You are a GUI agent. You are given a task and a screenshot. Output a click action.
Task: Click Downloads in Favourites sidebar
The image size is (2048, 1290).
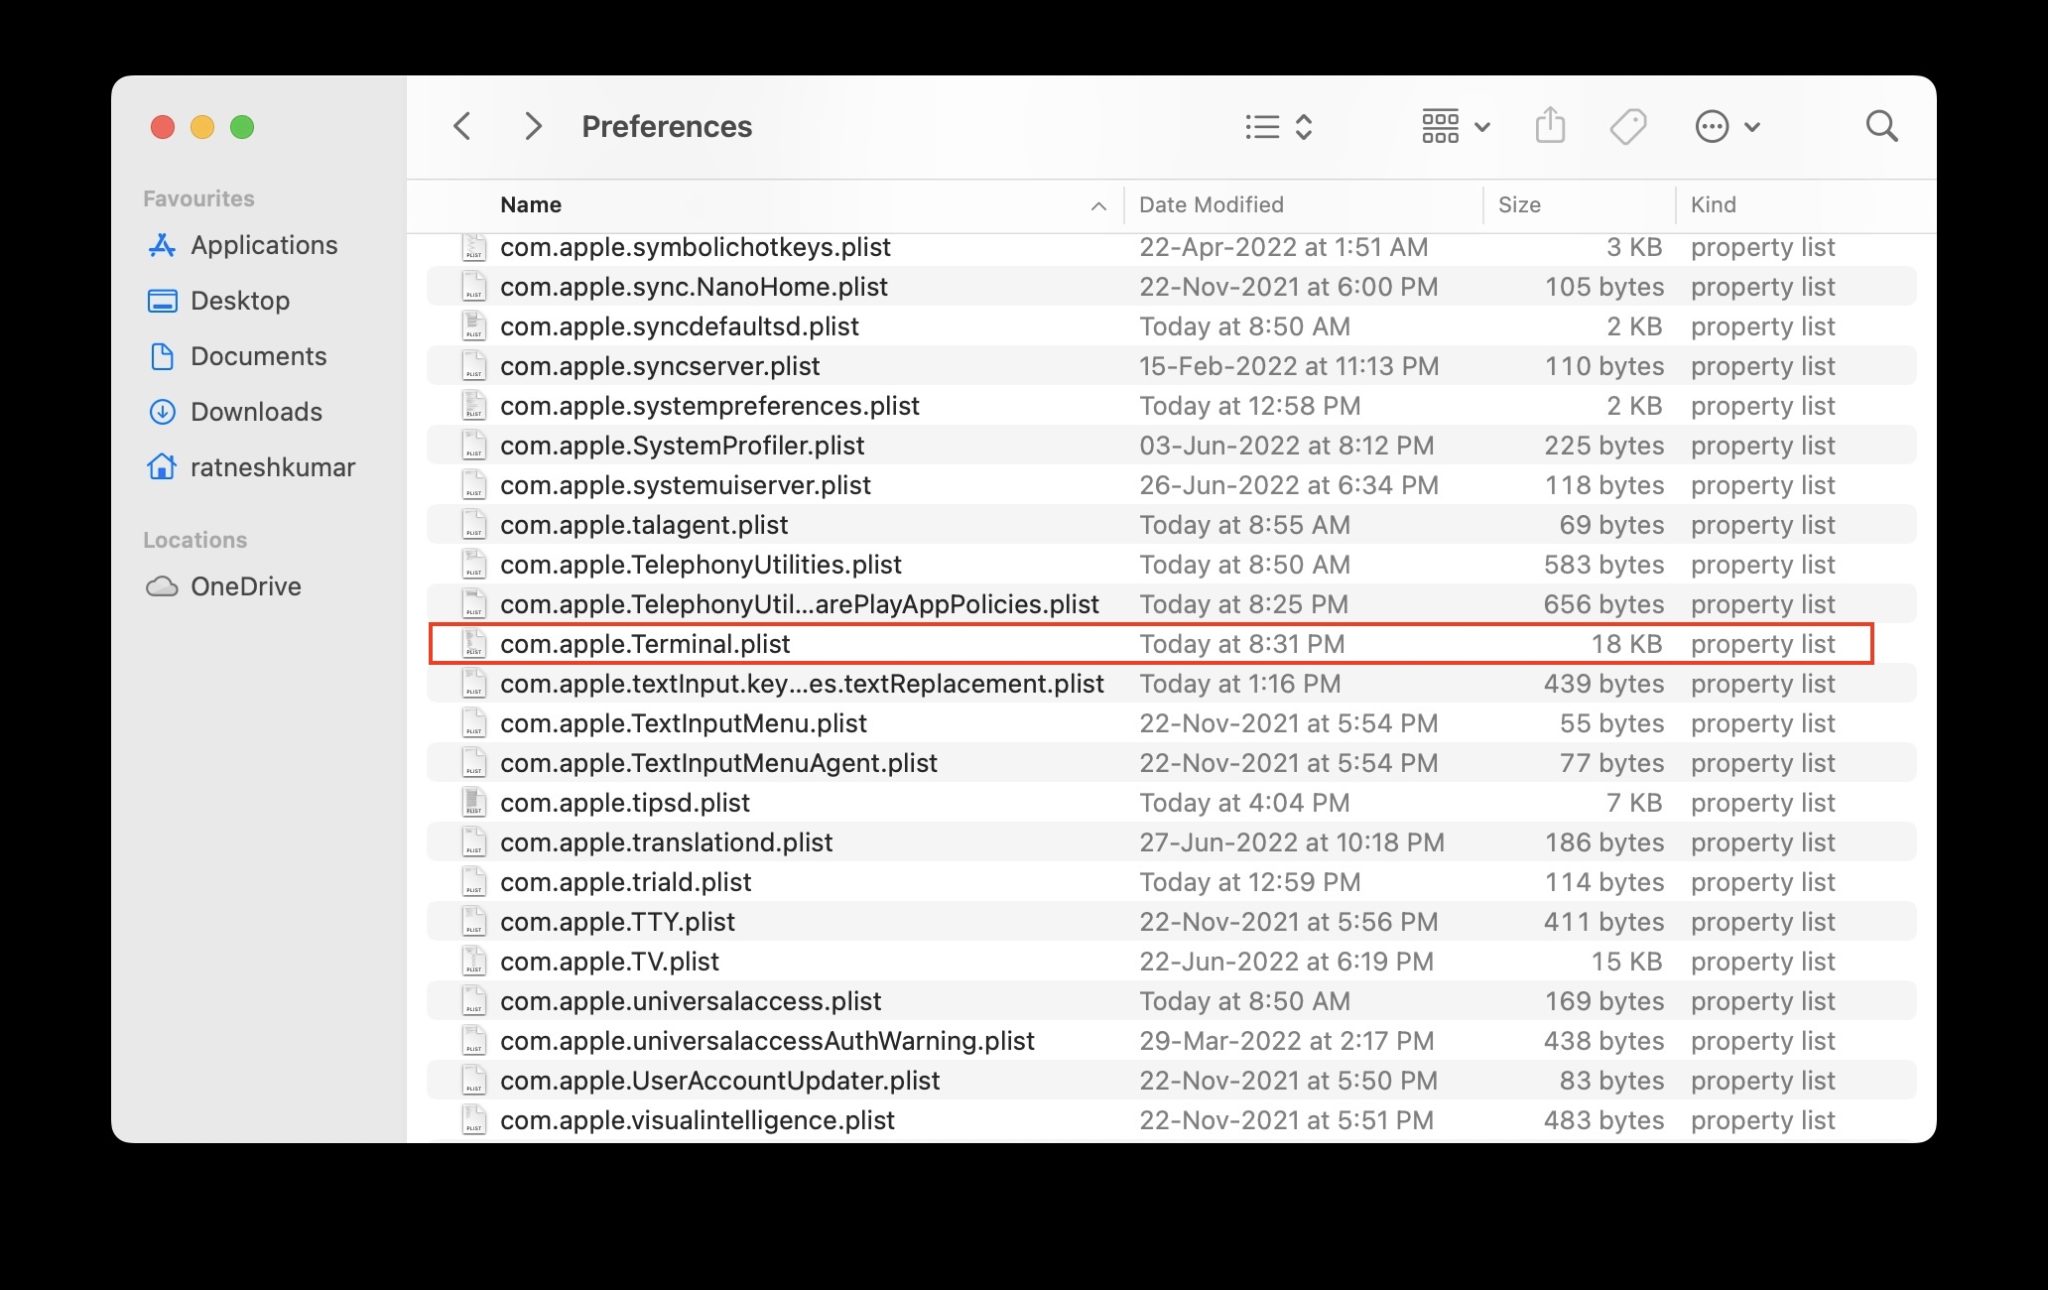[x=256, y=410]
